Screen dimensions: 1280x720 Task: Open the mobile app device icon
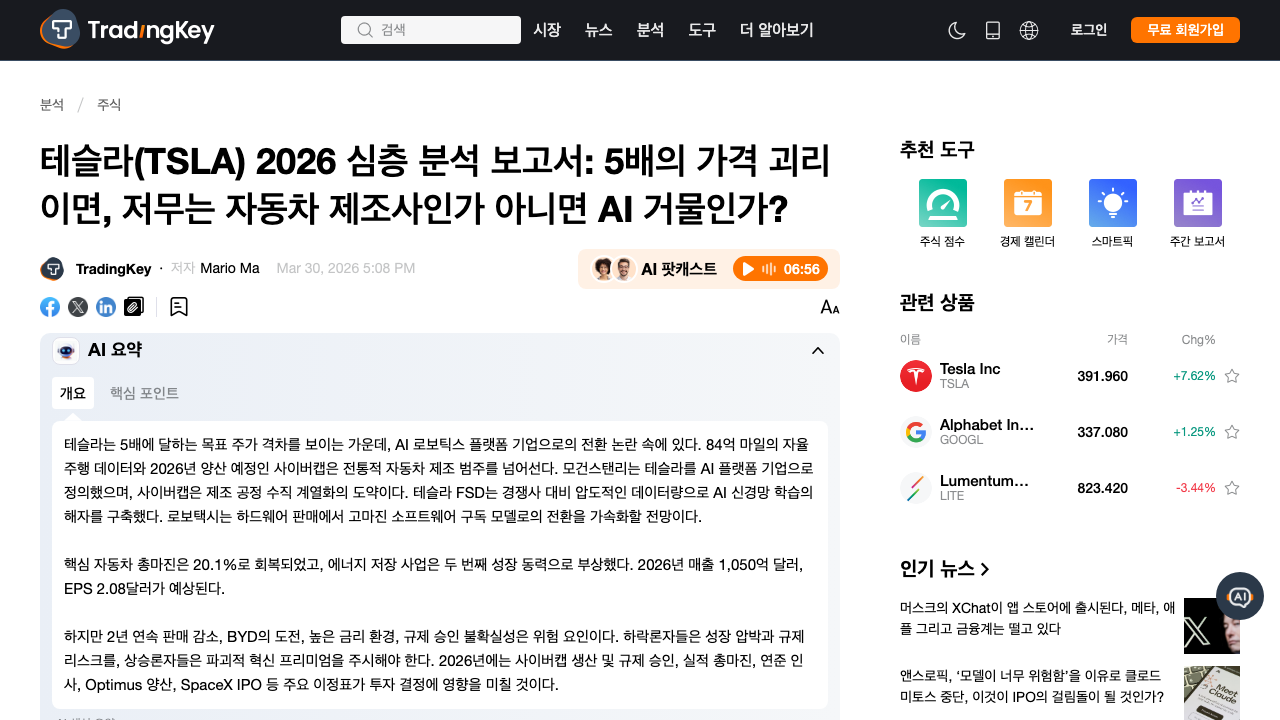point(993,30)
